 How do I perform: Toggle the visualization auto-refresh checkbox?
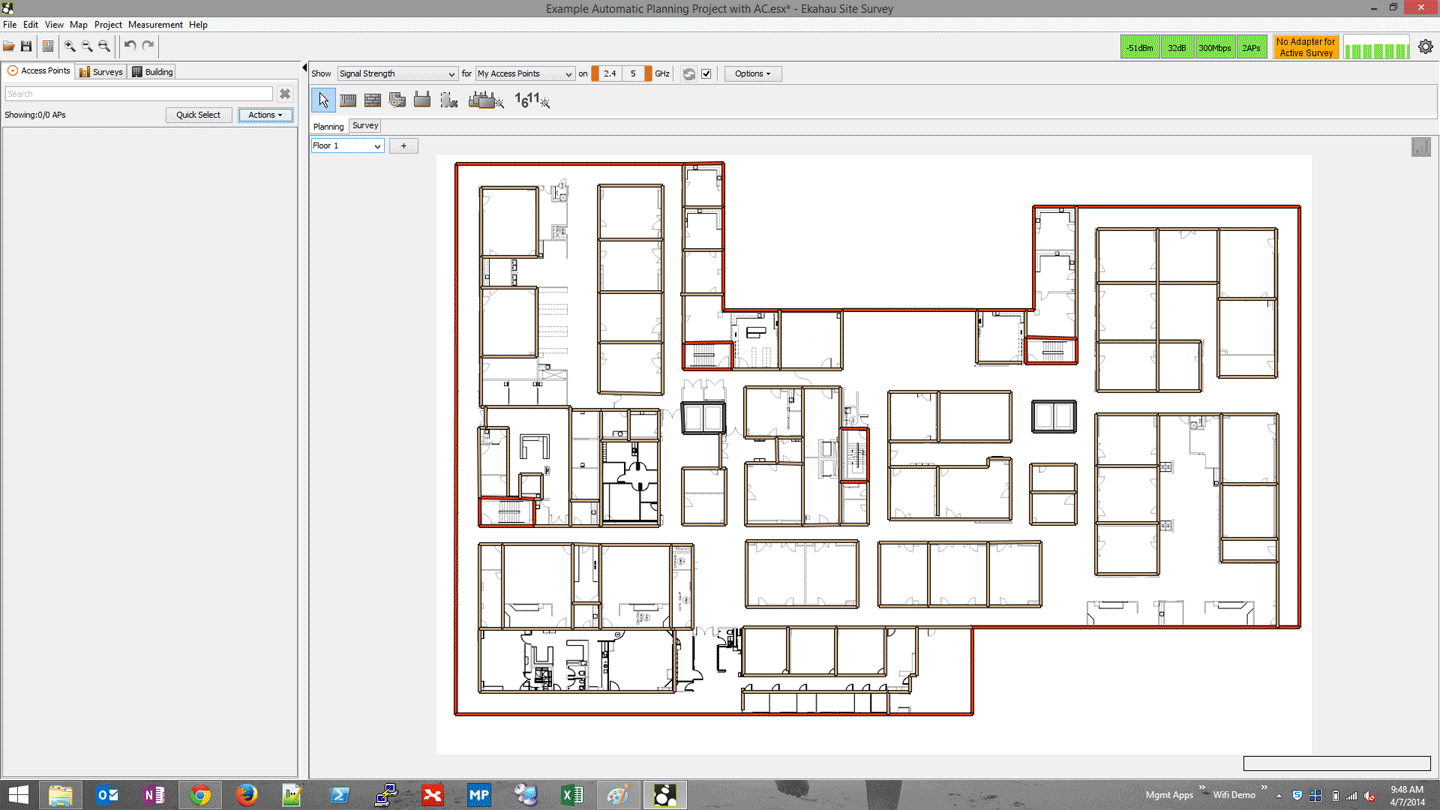706,74
